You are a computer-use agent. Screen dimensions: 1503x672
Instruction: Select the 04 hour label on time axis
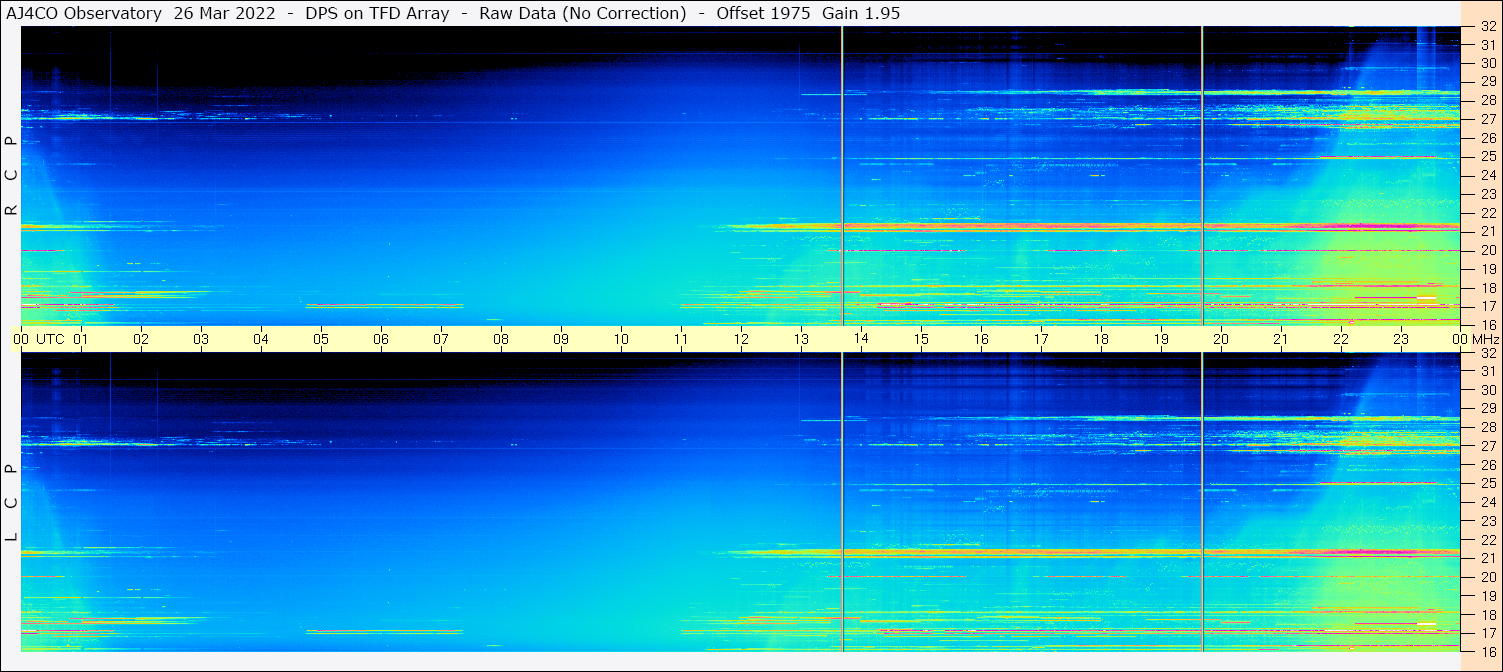[261, 339]
